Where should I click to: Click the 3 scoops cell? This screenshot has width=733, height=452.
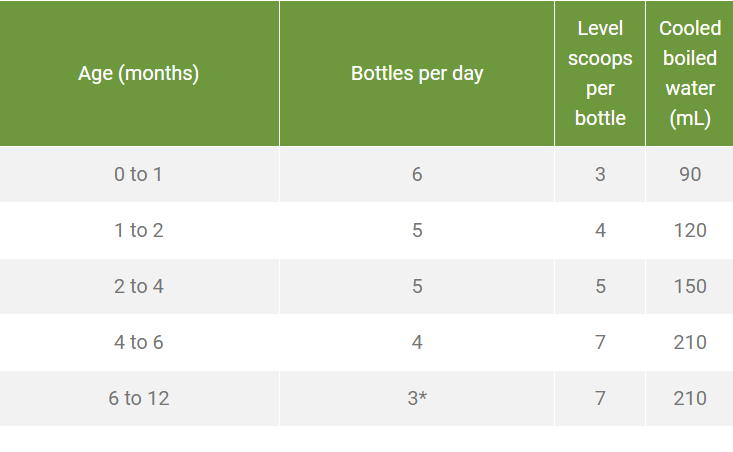[600, 174]
